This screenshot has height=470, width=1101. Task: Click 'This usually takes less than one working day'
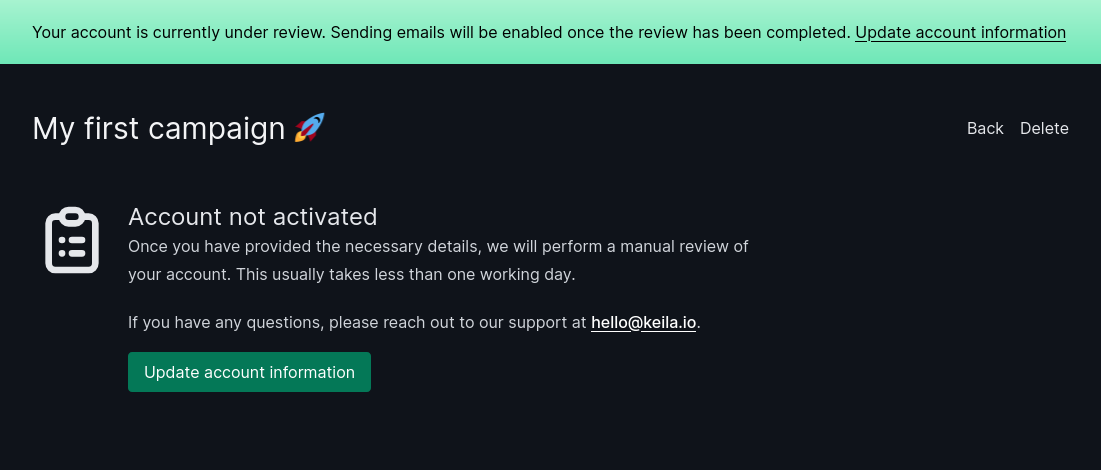[x=406, y=275]
